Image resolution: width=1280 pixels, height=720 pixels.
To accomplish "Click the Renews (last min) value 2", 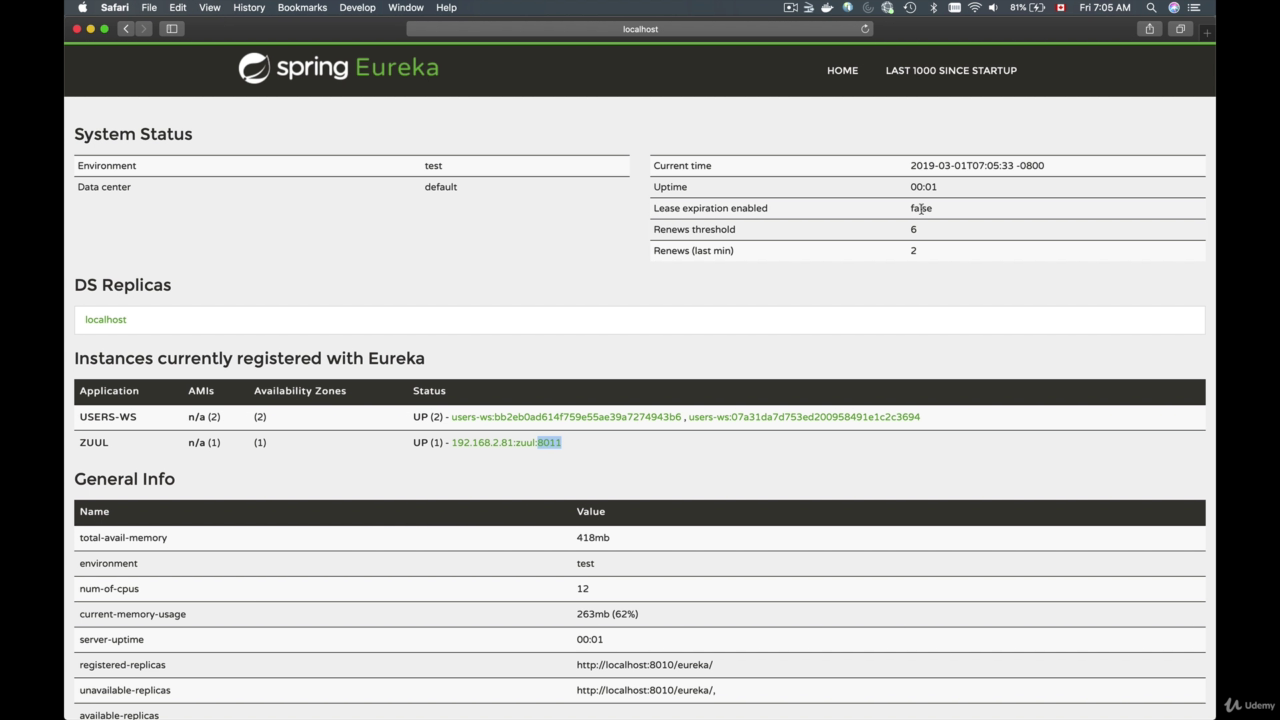I will [x=913, y=250].
